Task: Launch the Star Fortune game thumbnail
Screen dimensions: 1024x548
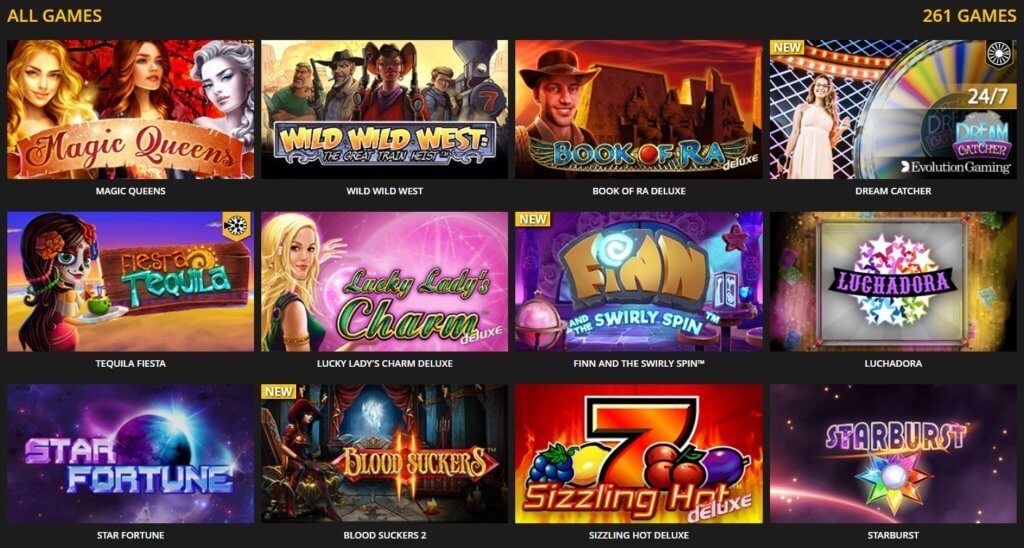Action: click(x=131, y=454)
